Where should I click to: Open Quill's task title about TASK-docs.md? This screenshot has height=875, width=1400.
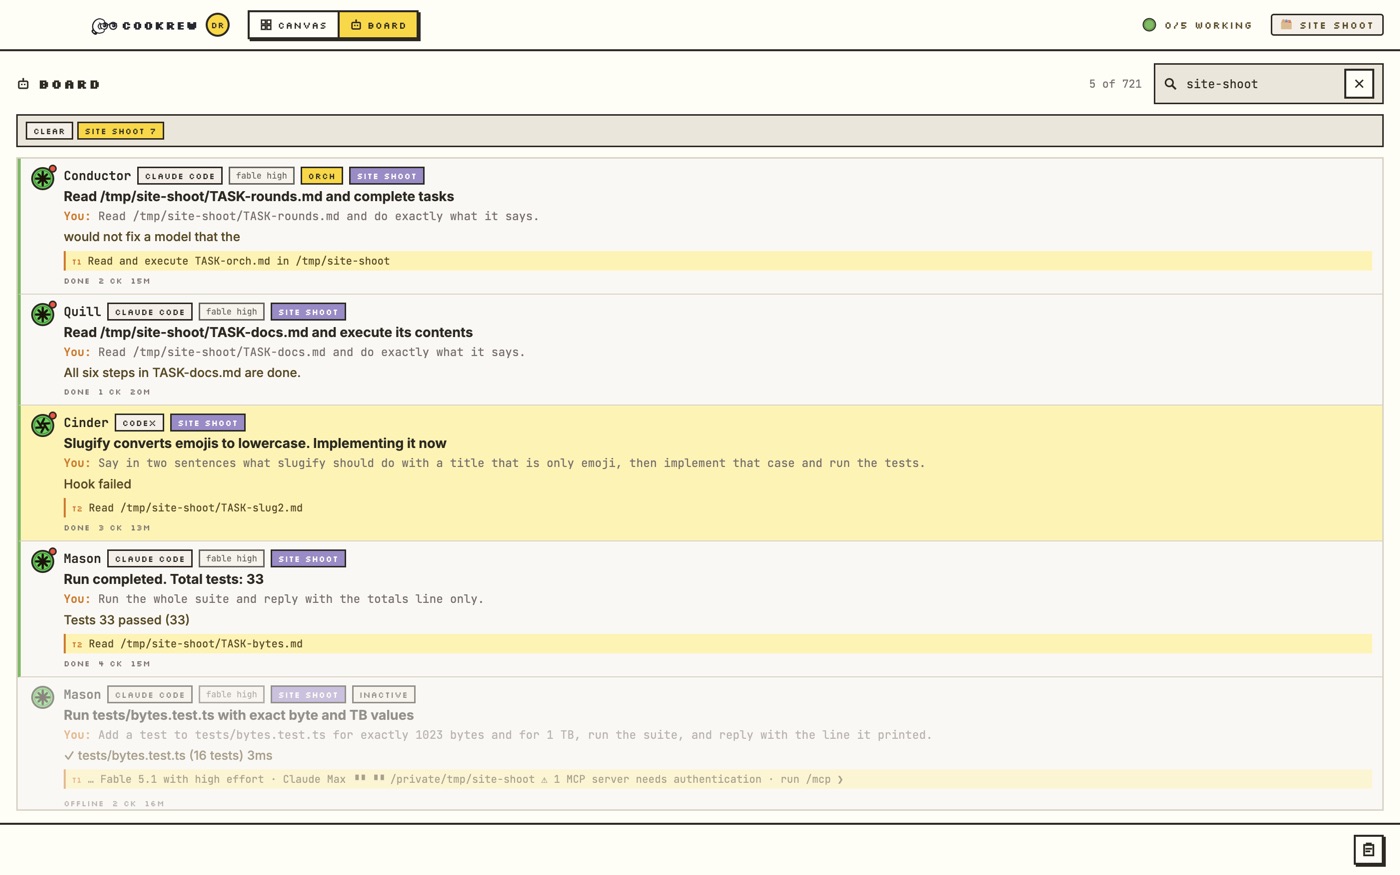(268, 332)
